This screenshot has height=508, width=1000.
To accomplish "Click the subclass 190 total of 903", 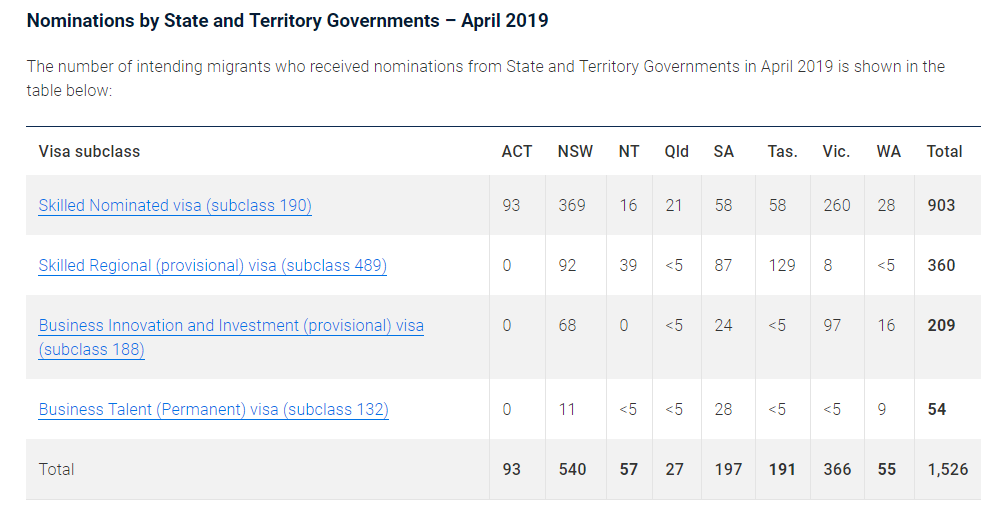I will pyautogui.click(x=941, y=205).
